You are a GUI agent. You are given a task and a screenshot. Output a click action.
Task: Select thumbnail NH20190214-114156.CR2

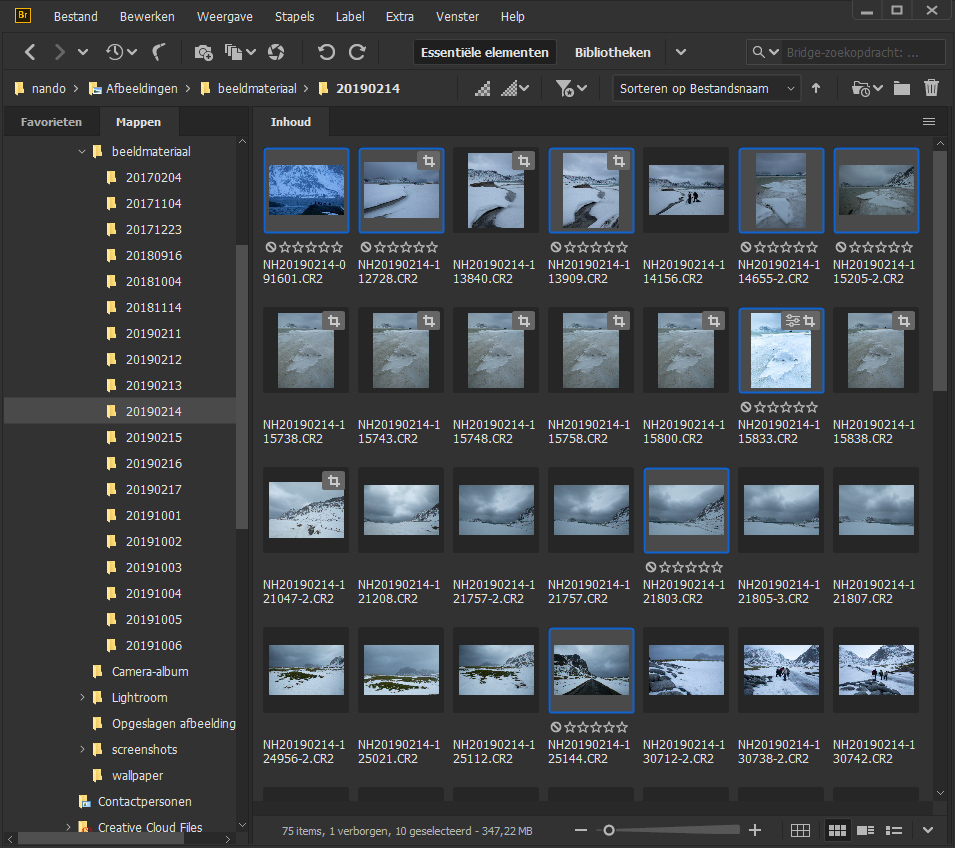click(x=686, y=190)
